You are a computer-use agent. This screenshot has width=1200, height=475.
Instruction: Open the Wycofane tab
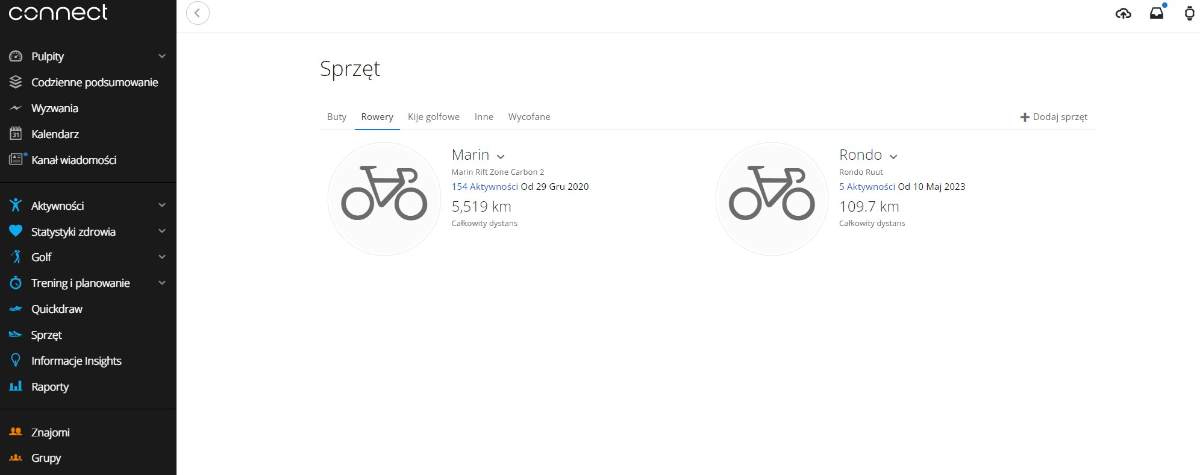pyautogui.click(x=529, y=117)
